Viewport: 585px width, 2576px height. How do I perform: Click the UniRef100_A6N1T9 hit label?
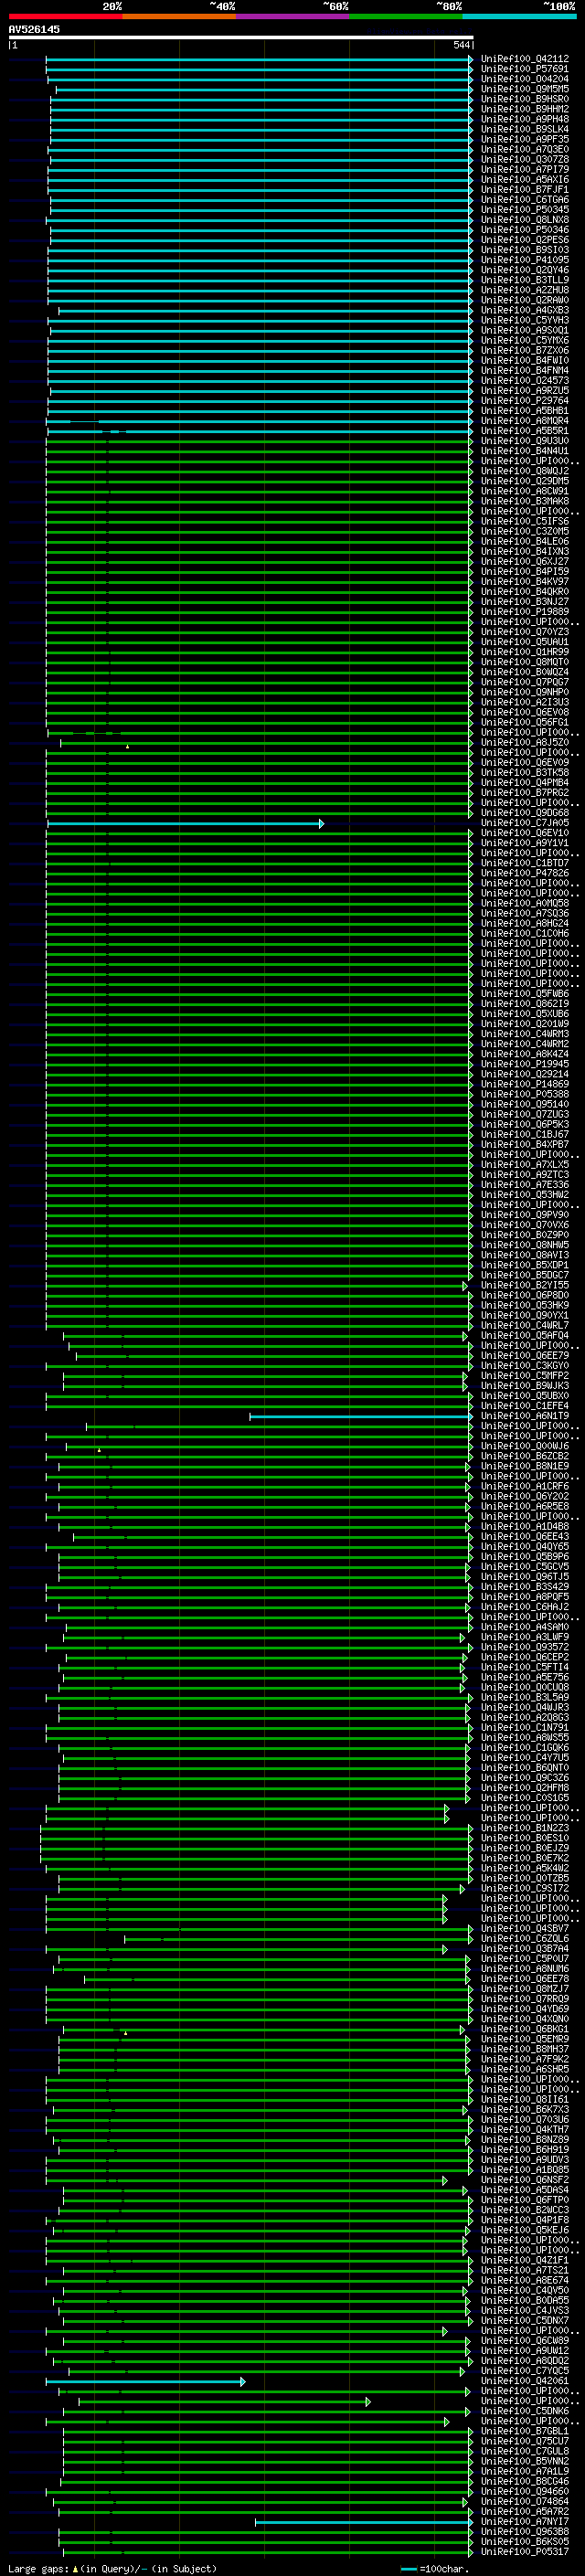[x=525, y=1416]
